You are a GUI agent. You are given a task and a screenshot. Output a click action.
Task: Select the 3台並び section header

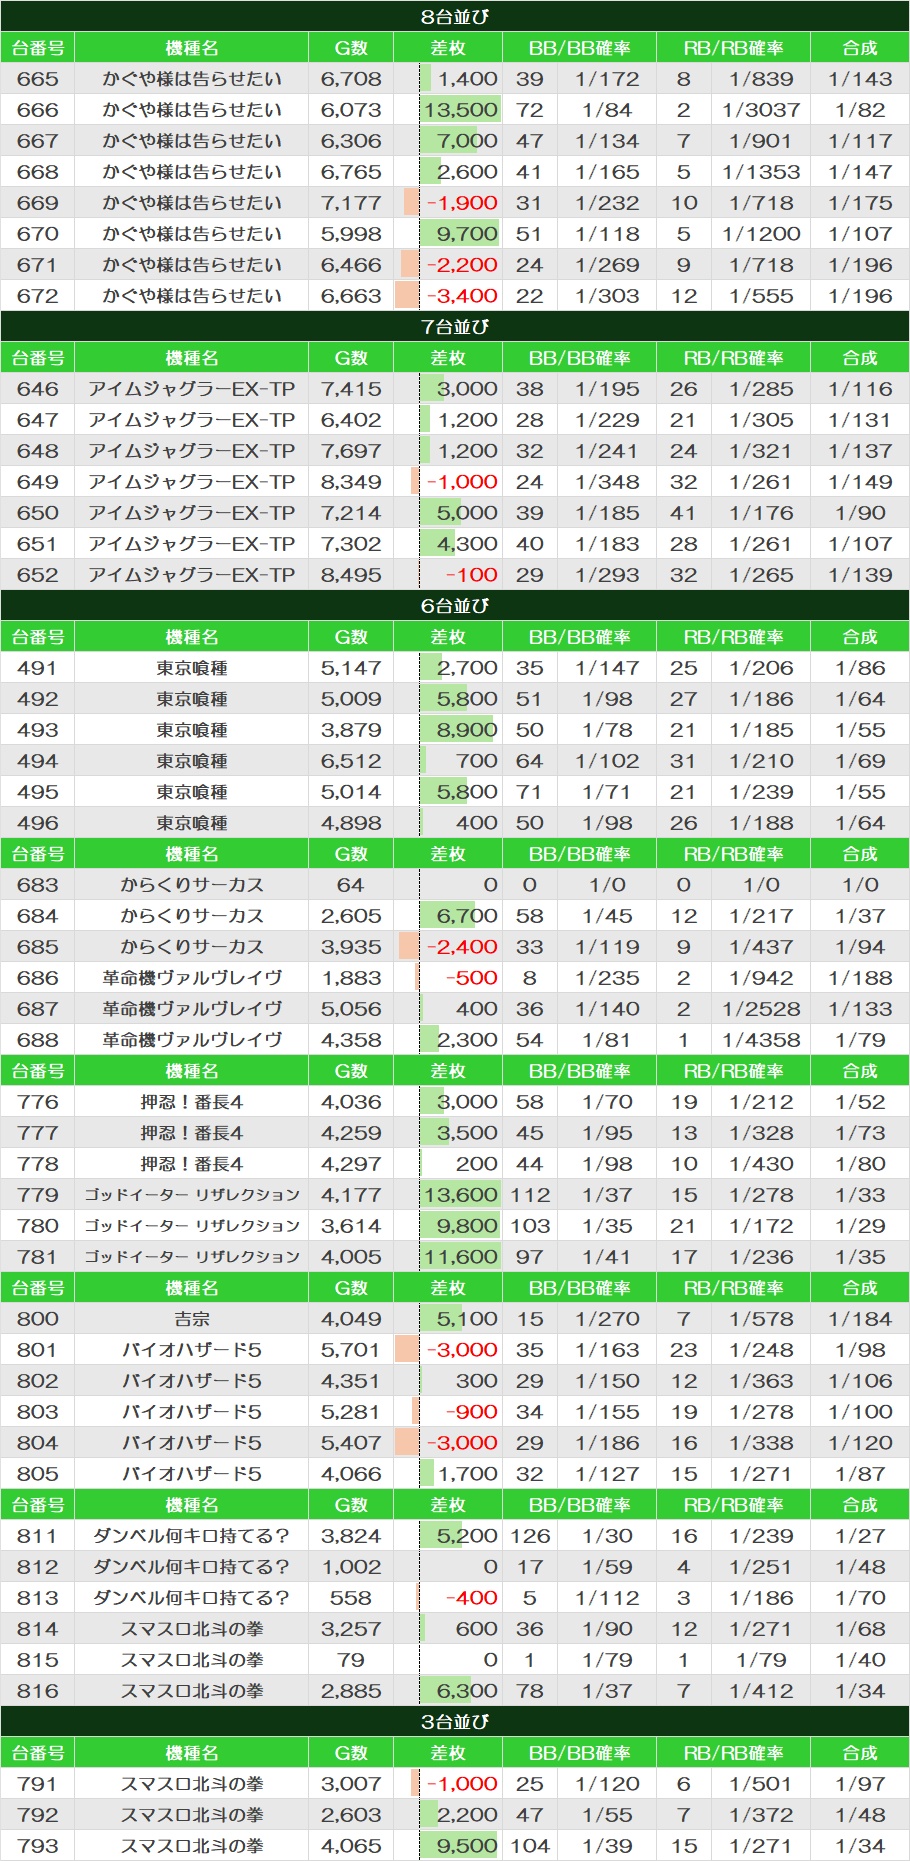[455, 1721]
